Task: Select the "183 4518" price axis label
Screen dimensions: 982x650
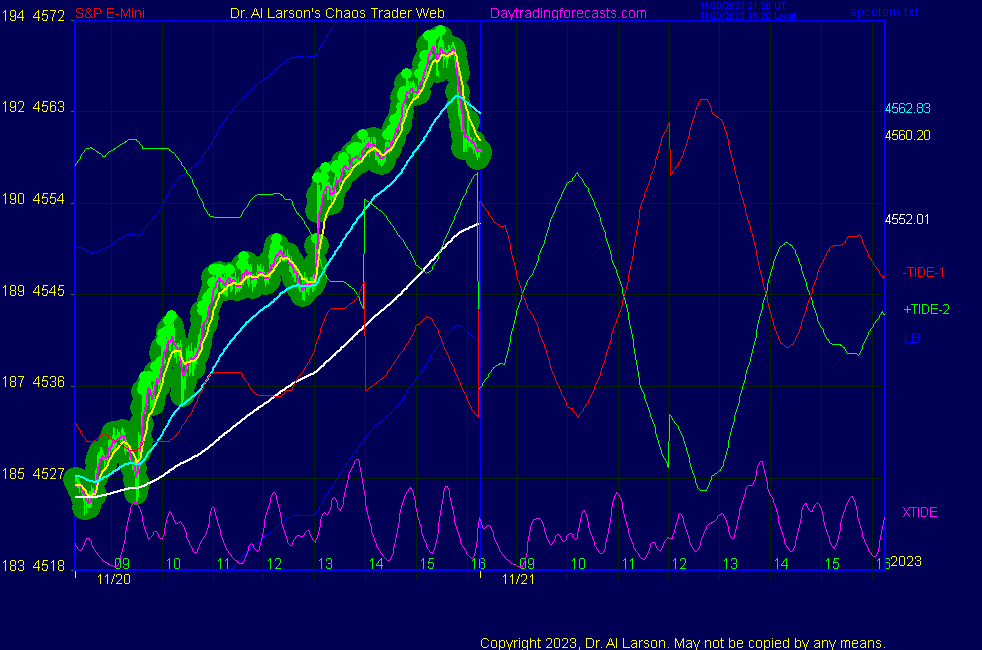Action: 33,566
